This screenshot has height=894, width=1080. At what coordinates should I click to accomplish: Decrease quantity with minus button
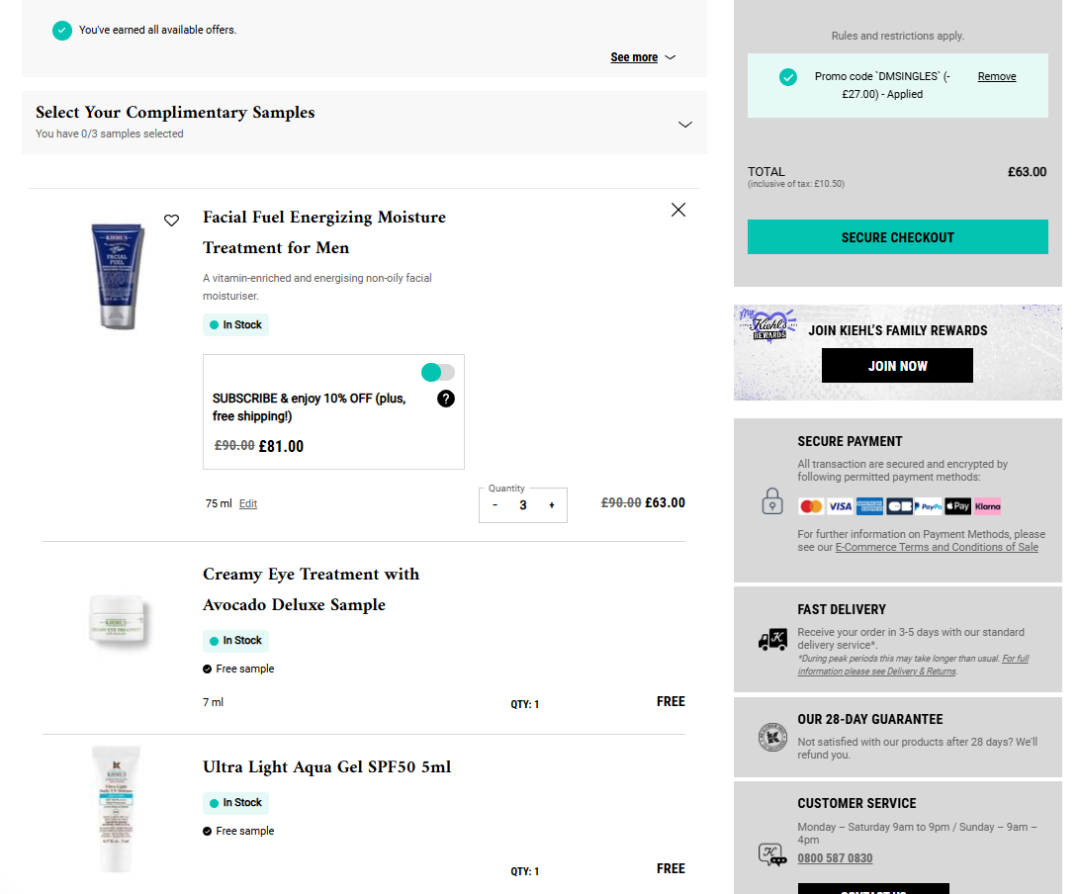[x=495, y=506]
